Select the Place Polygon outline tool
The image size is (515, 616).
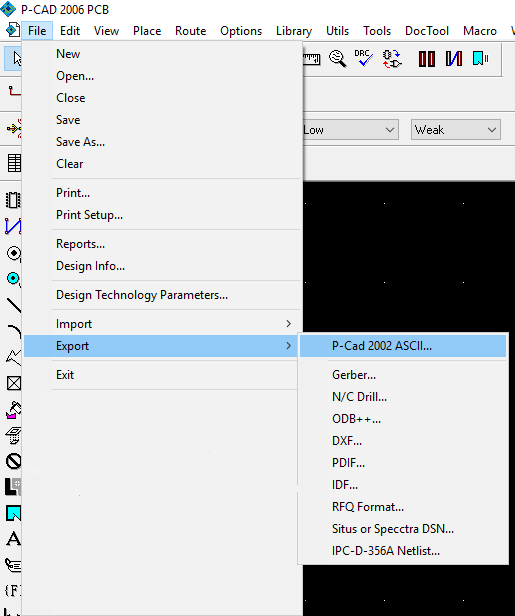pyautogui.click(x=14, y=357)
